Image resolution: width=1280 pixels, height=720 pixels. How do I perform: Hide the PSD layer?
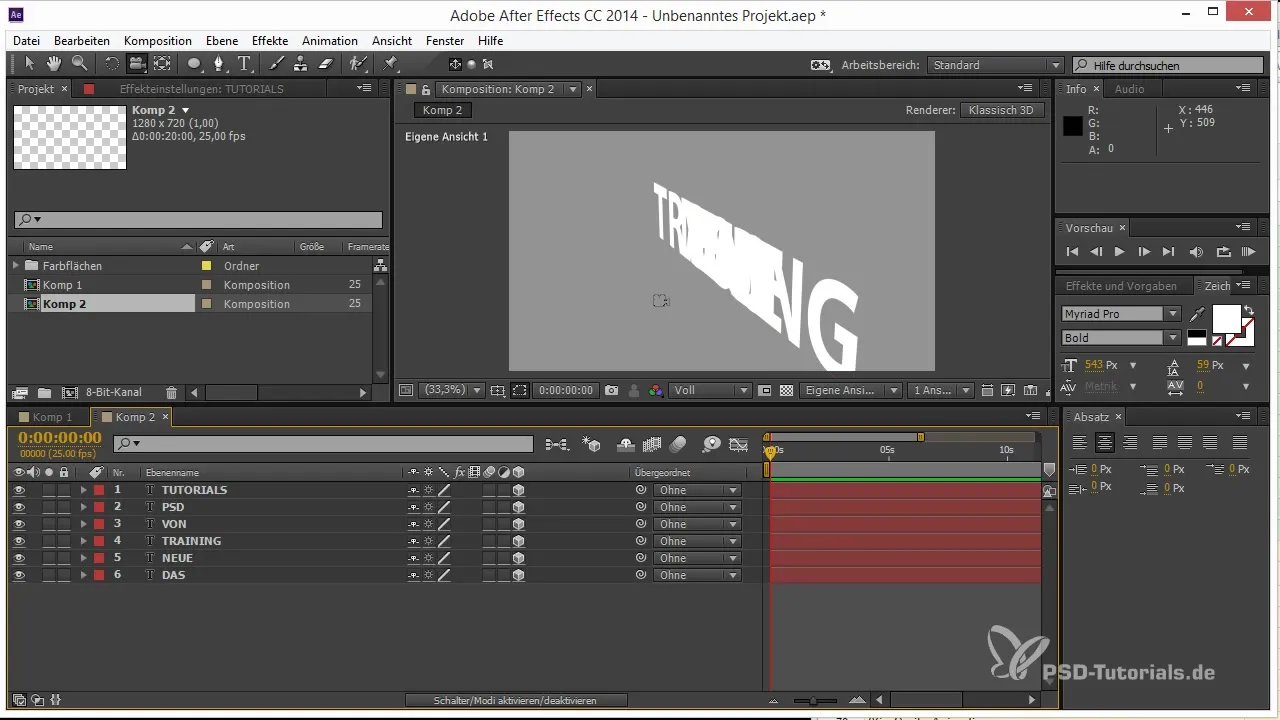point(19,507)
